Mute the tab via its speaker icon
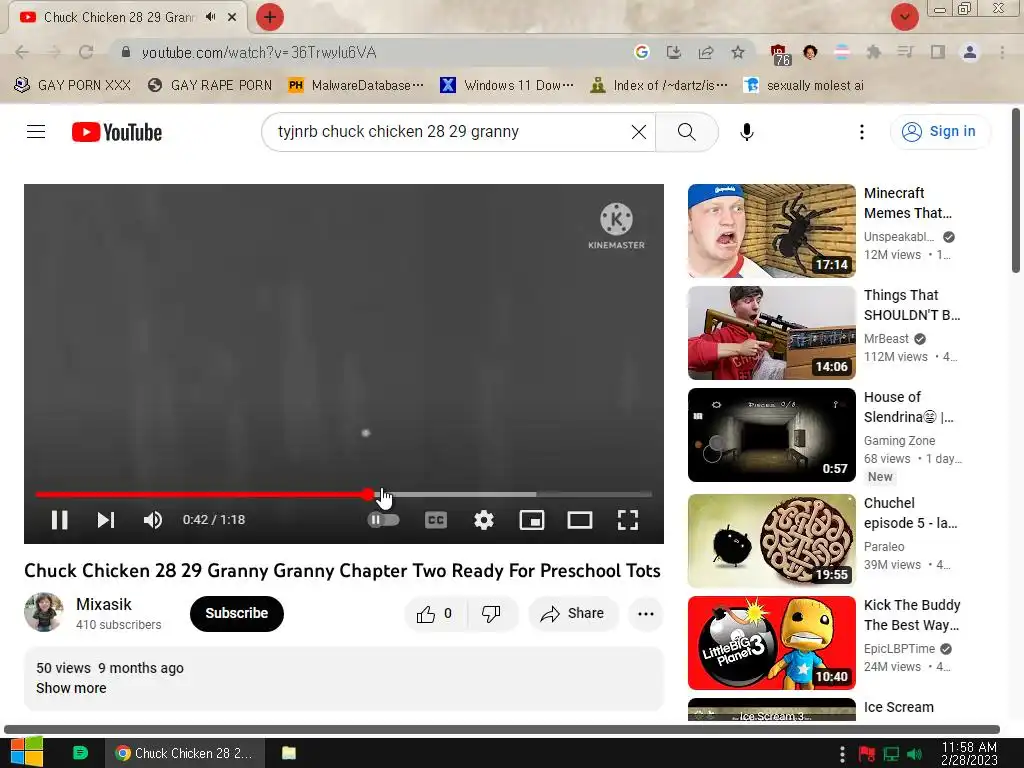1024x768 pixels. coord(210,17)
